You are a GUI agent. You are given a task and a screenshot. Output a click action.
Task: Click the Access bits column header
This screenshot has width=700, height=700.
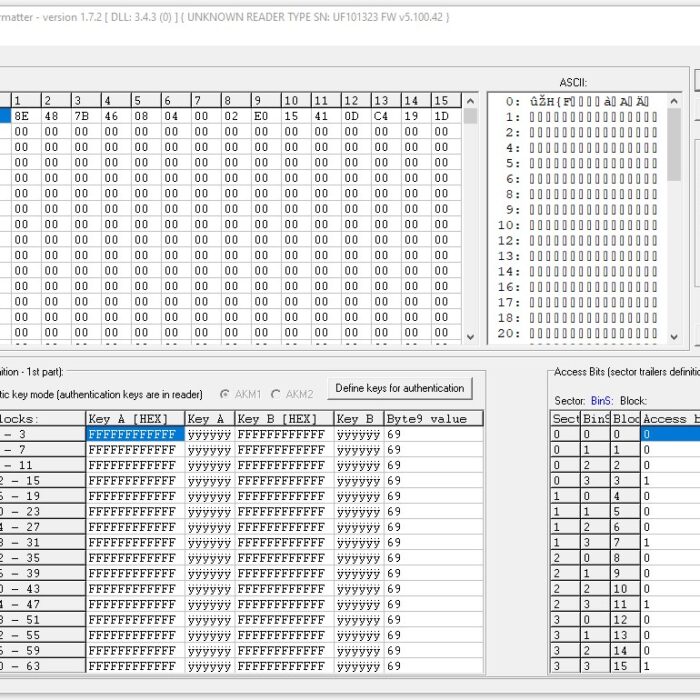(x=671, y=419)
